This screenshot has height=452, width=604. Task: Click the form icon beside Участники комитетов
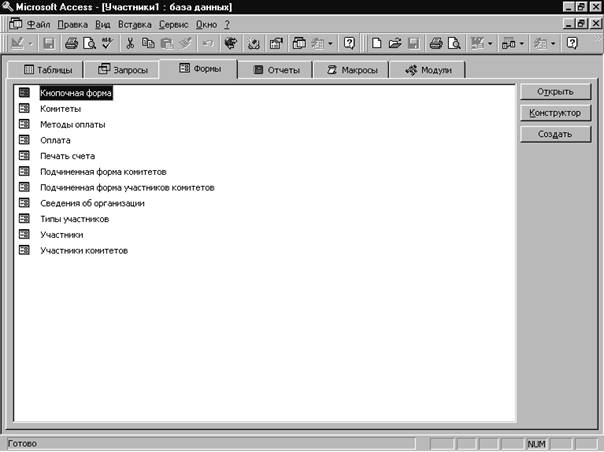tap(24, 250)
